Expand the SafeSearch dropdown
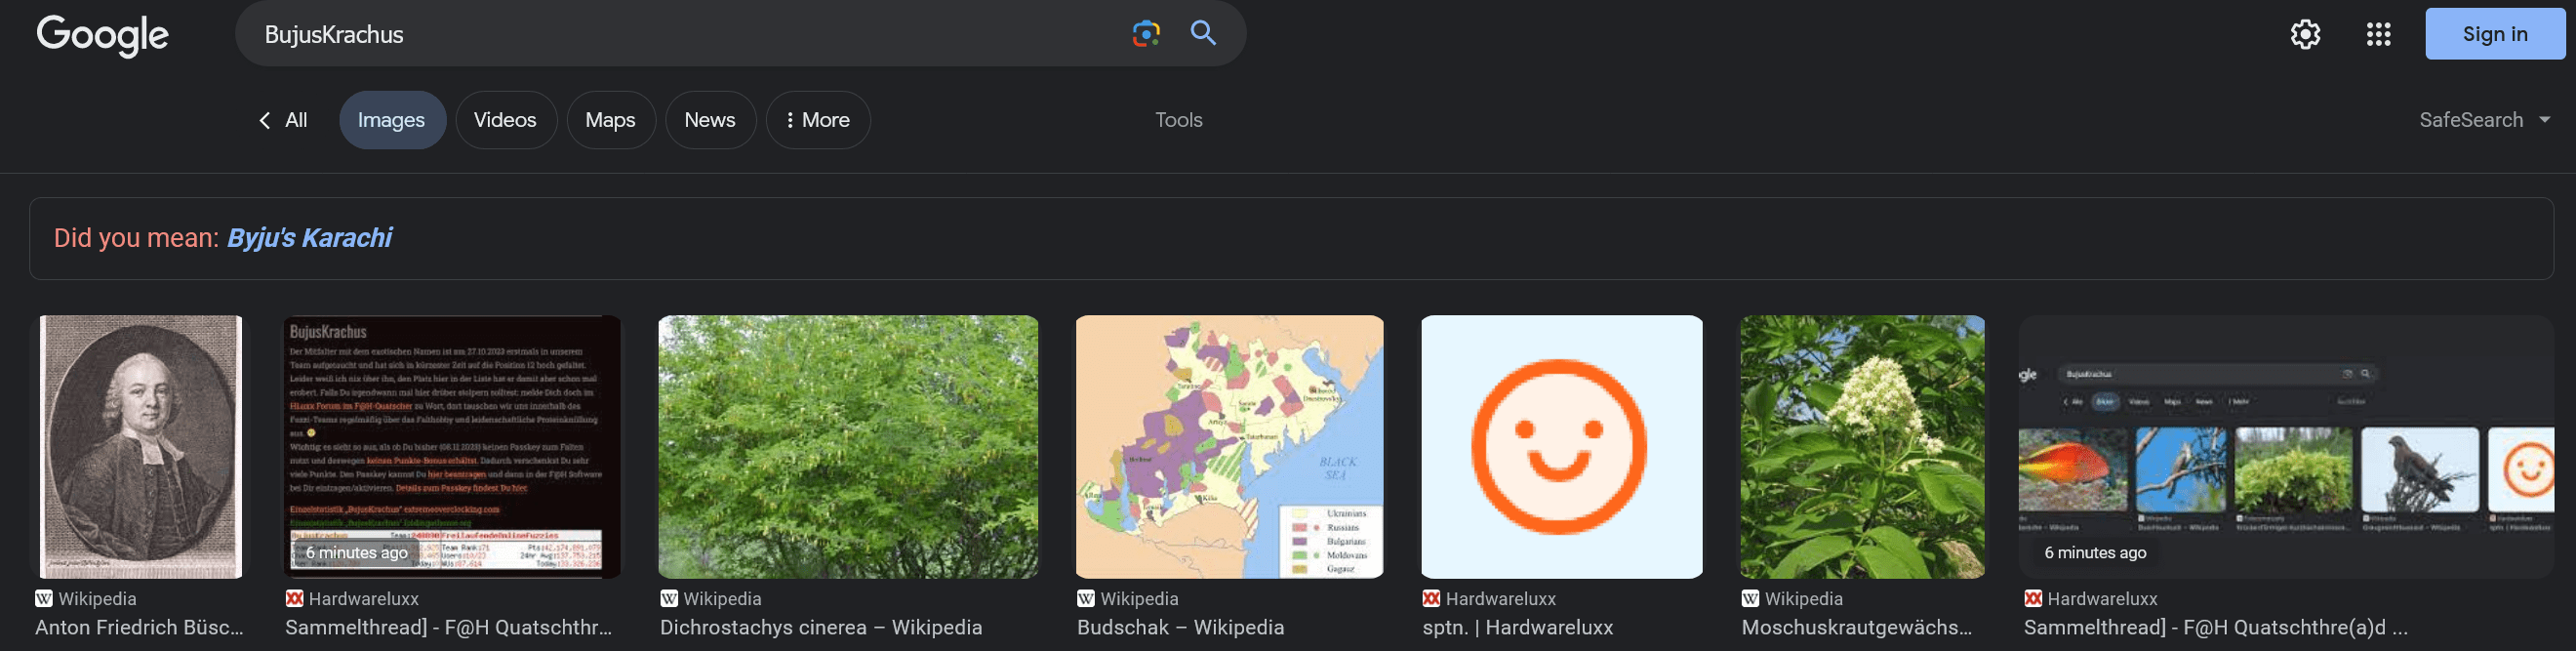 [x=2484, y=120]
